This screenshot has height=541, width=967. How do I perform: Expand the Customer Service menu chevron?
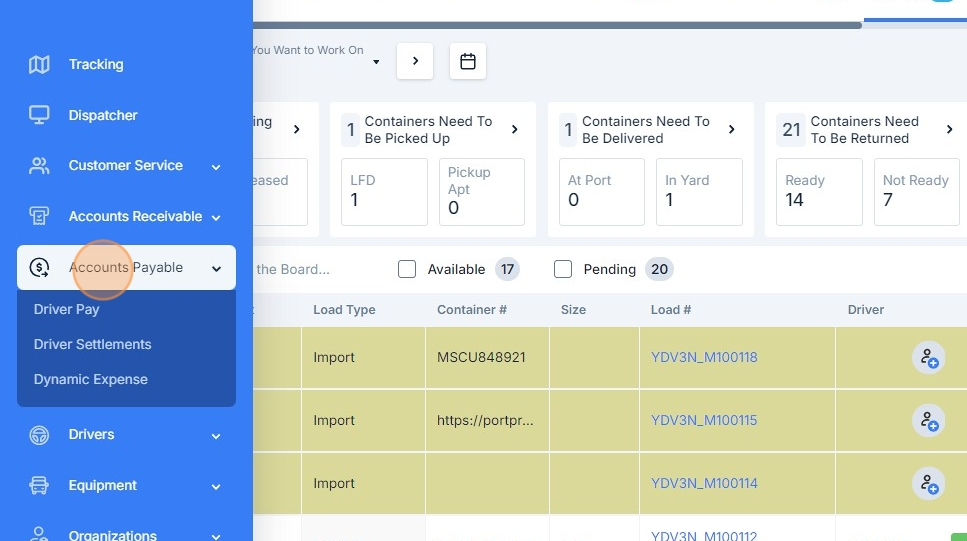[216, 167]
